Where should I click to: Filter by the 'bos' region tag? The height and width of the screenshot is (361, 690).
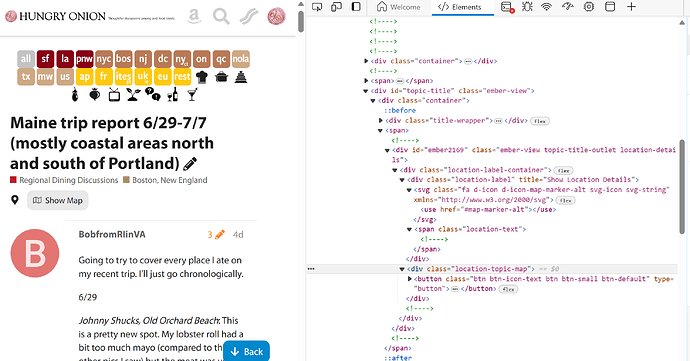pyautogui.click(x=124, y=59)
